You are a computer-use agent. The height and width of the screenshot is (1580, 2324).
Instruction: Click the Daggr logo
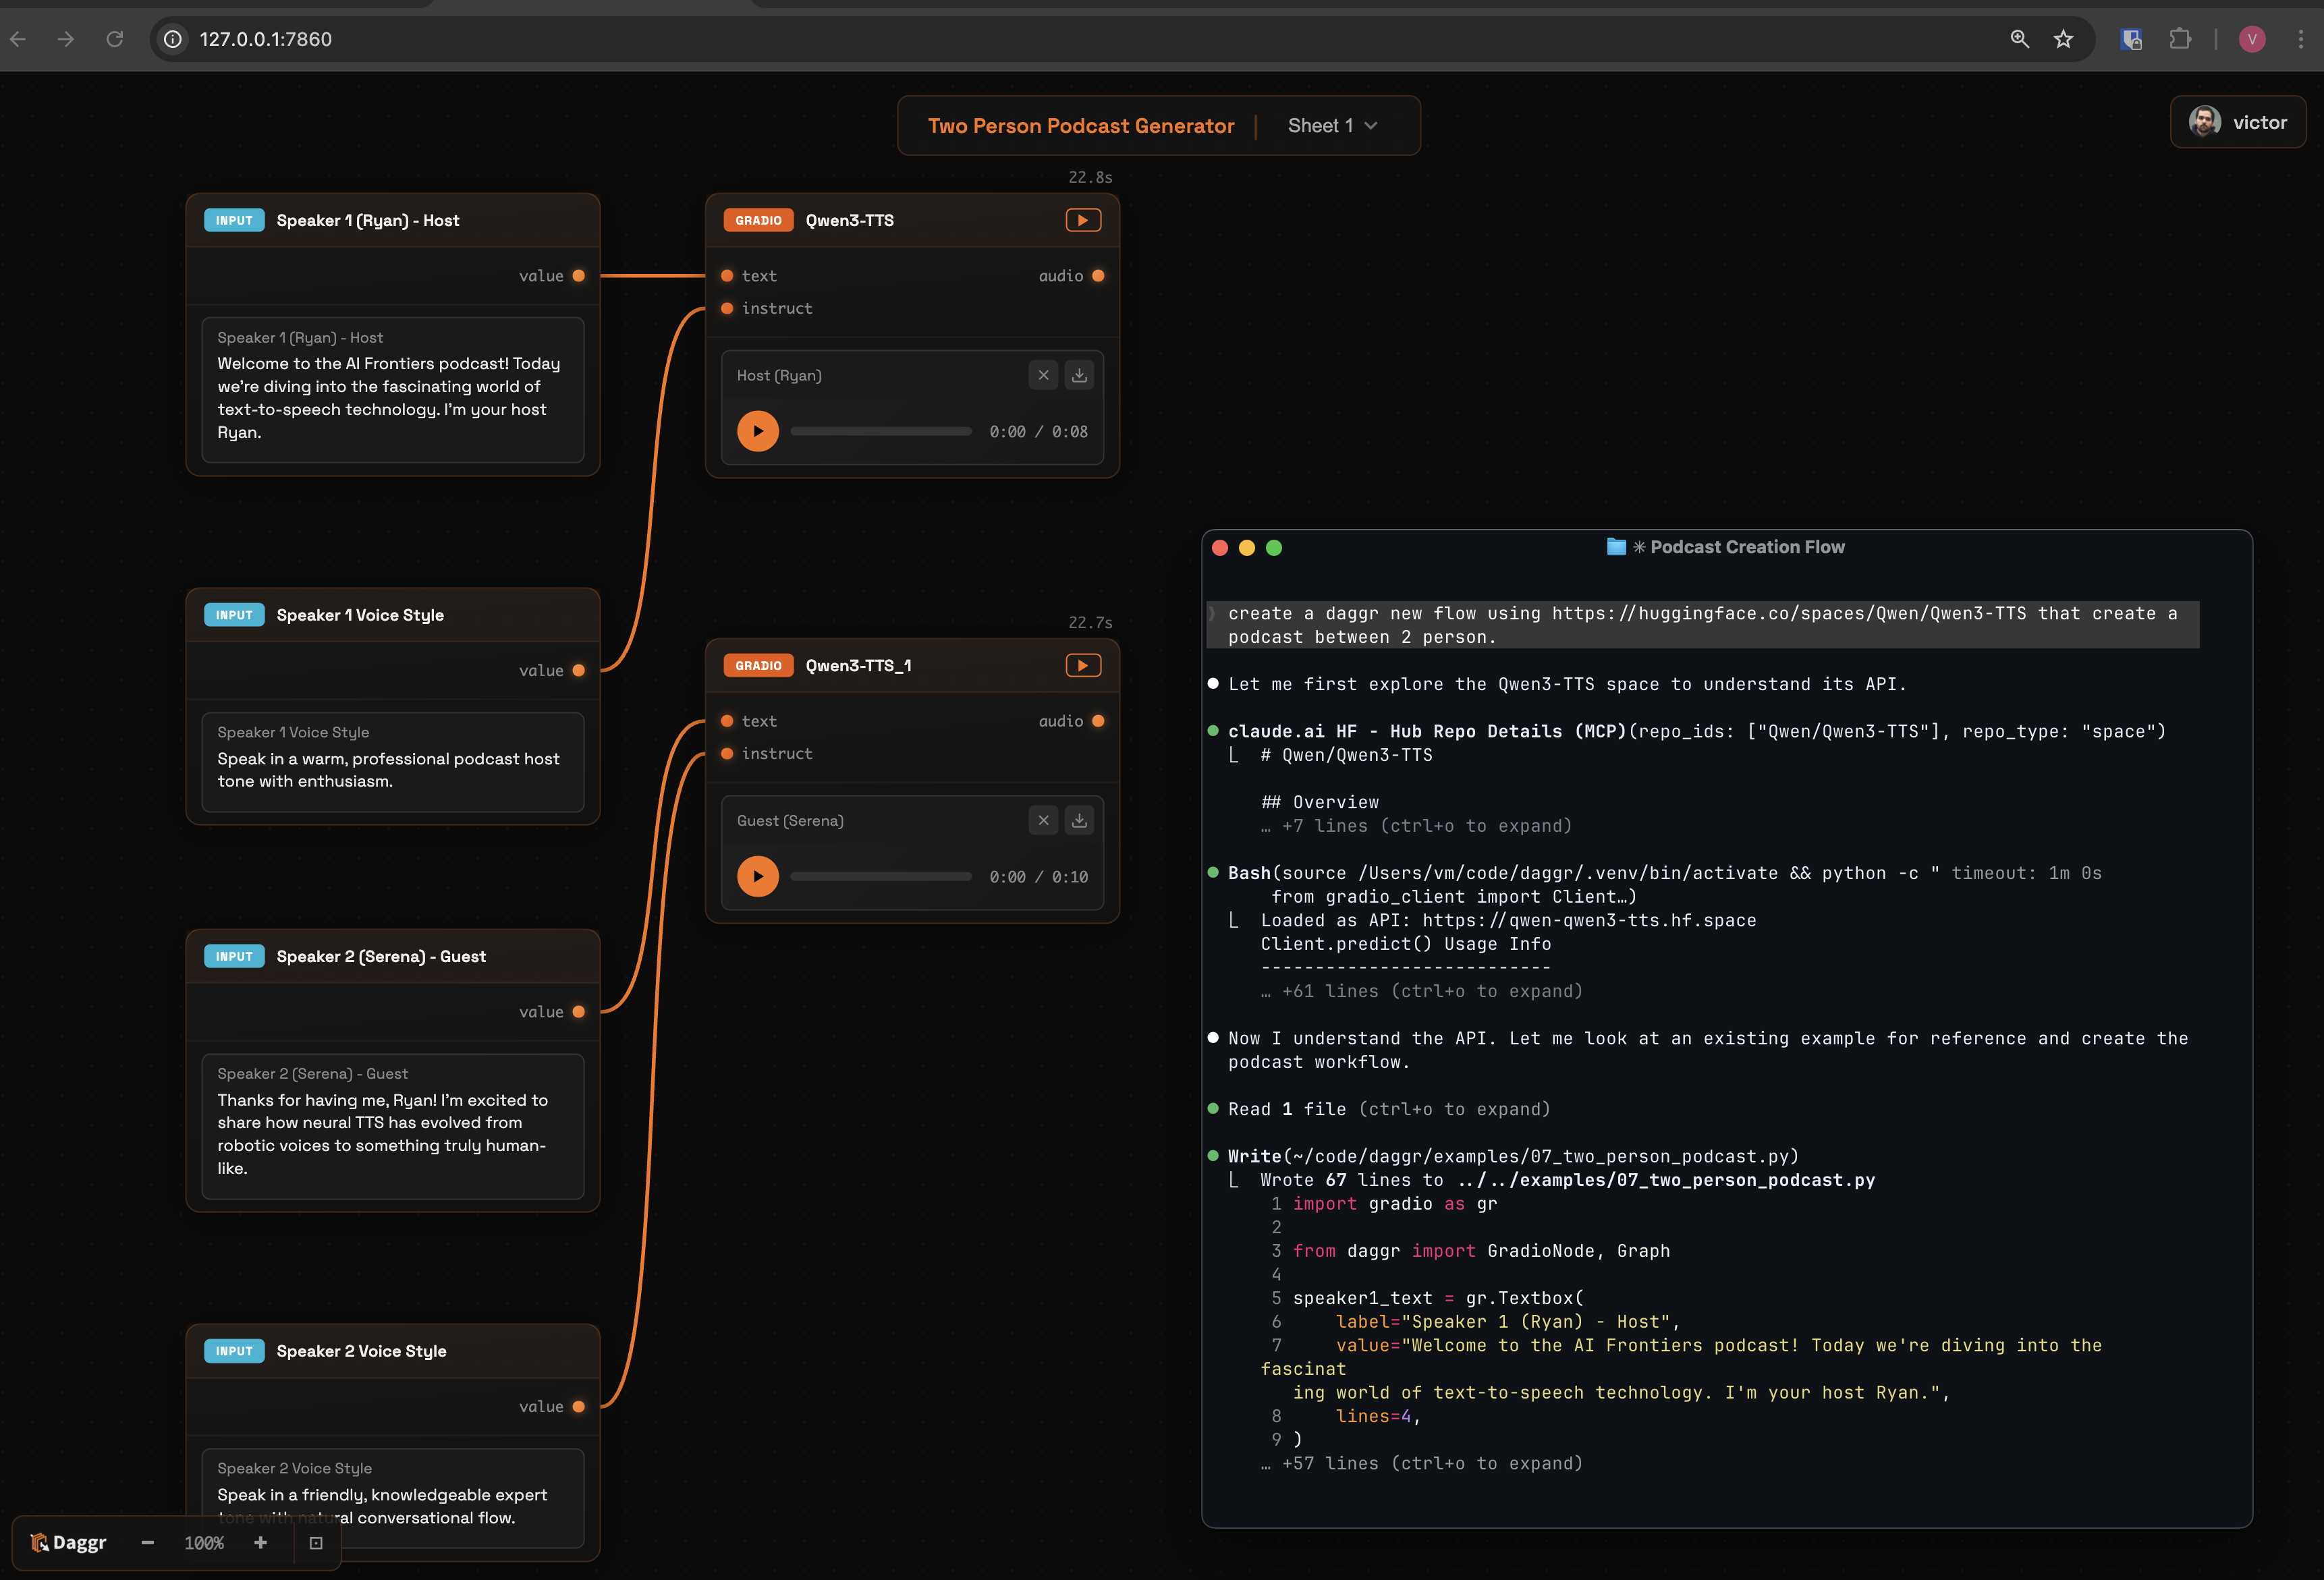coord(68,1543)
